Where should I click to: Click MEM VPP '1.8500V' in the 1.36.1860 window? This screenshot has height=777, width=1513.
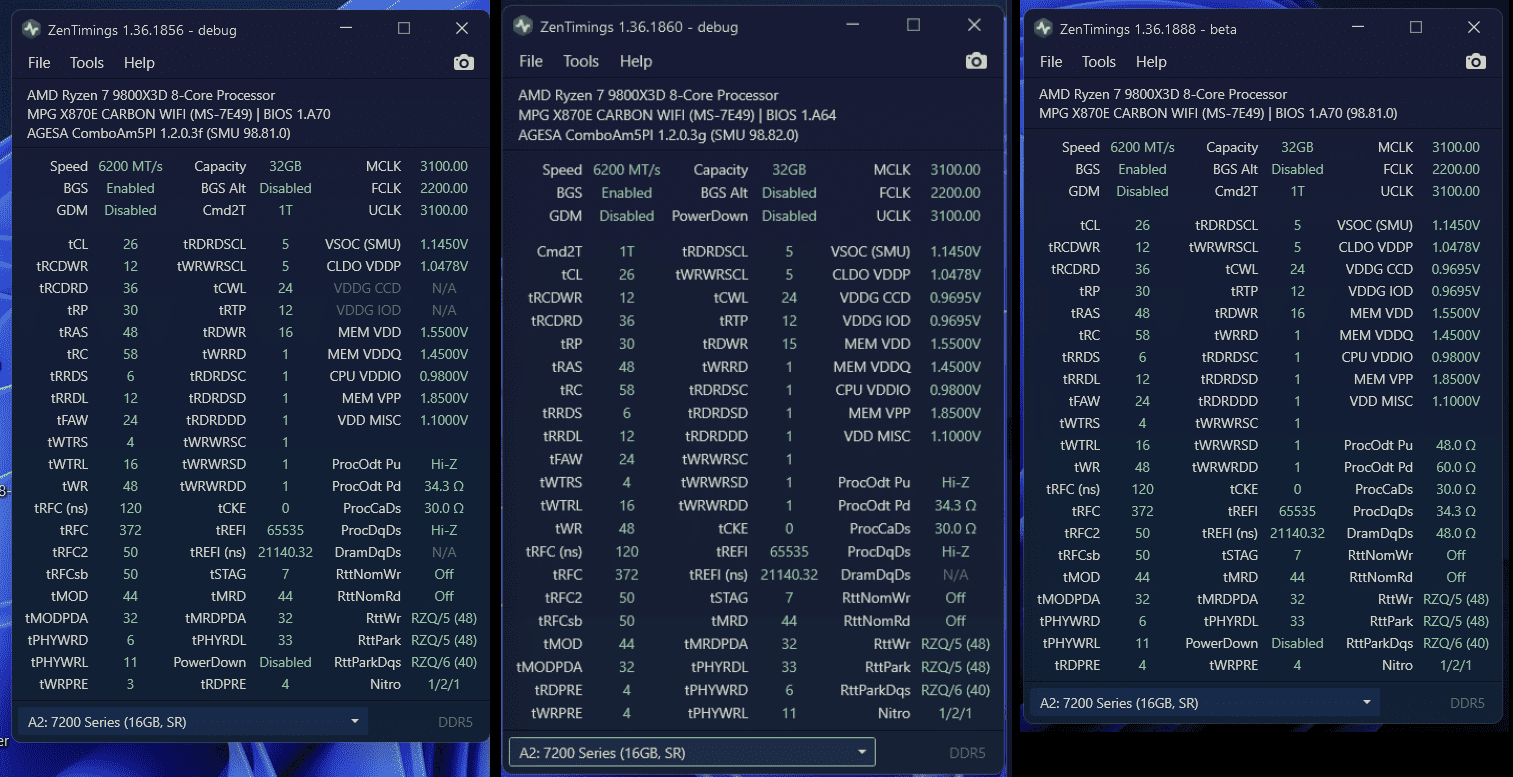tap(955, 413)
